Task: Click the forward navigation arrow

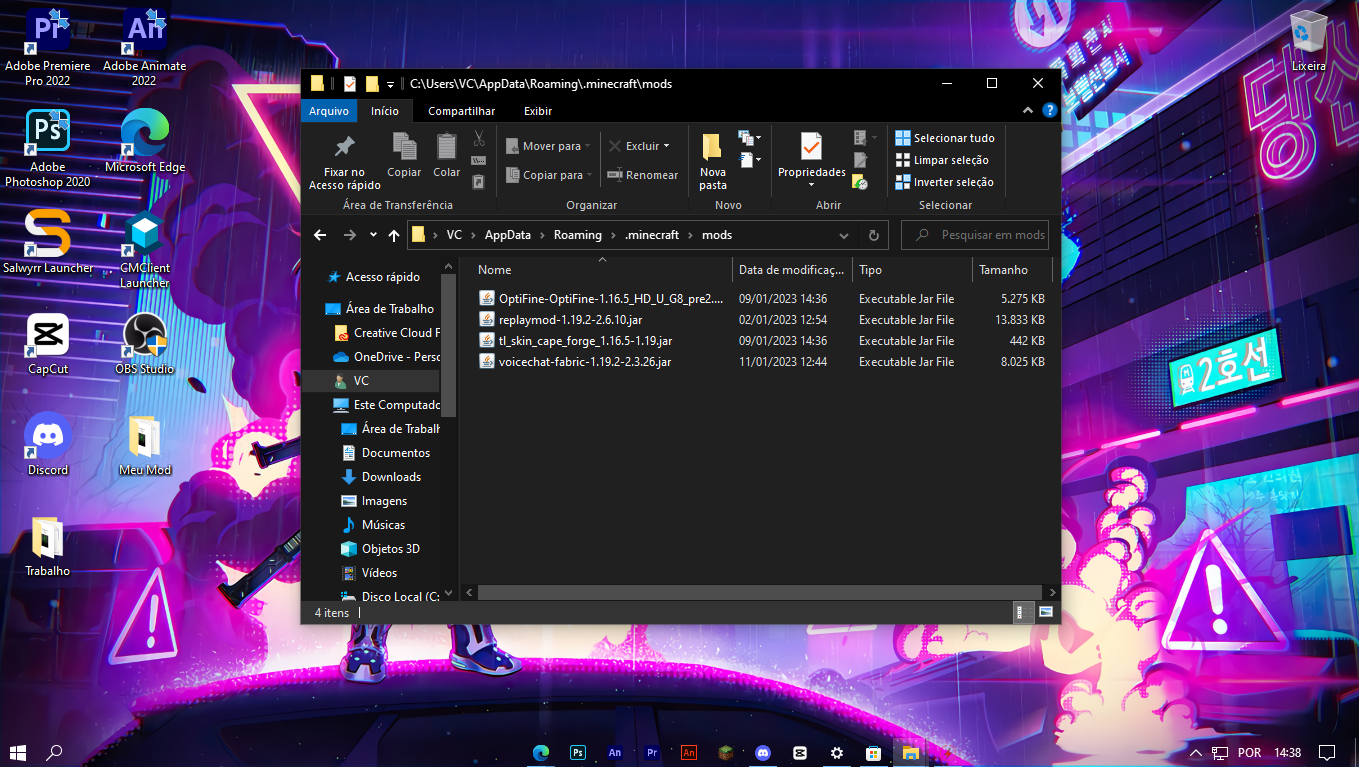Action: click(350, 236)
